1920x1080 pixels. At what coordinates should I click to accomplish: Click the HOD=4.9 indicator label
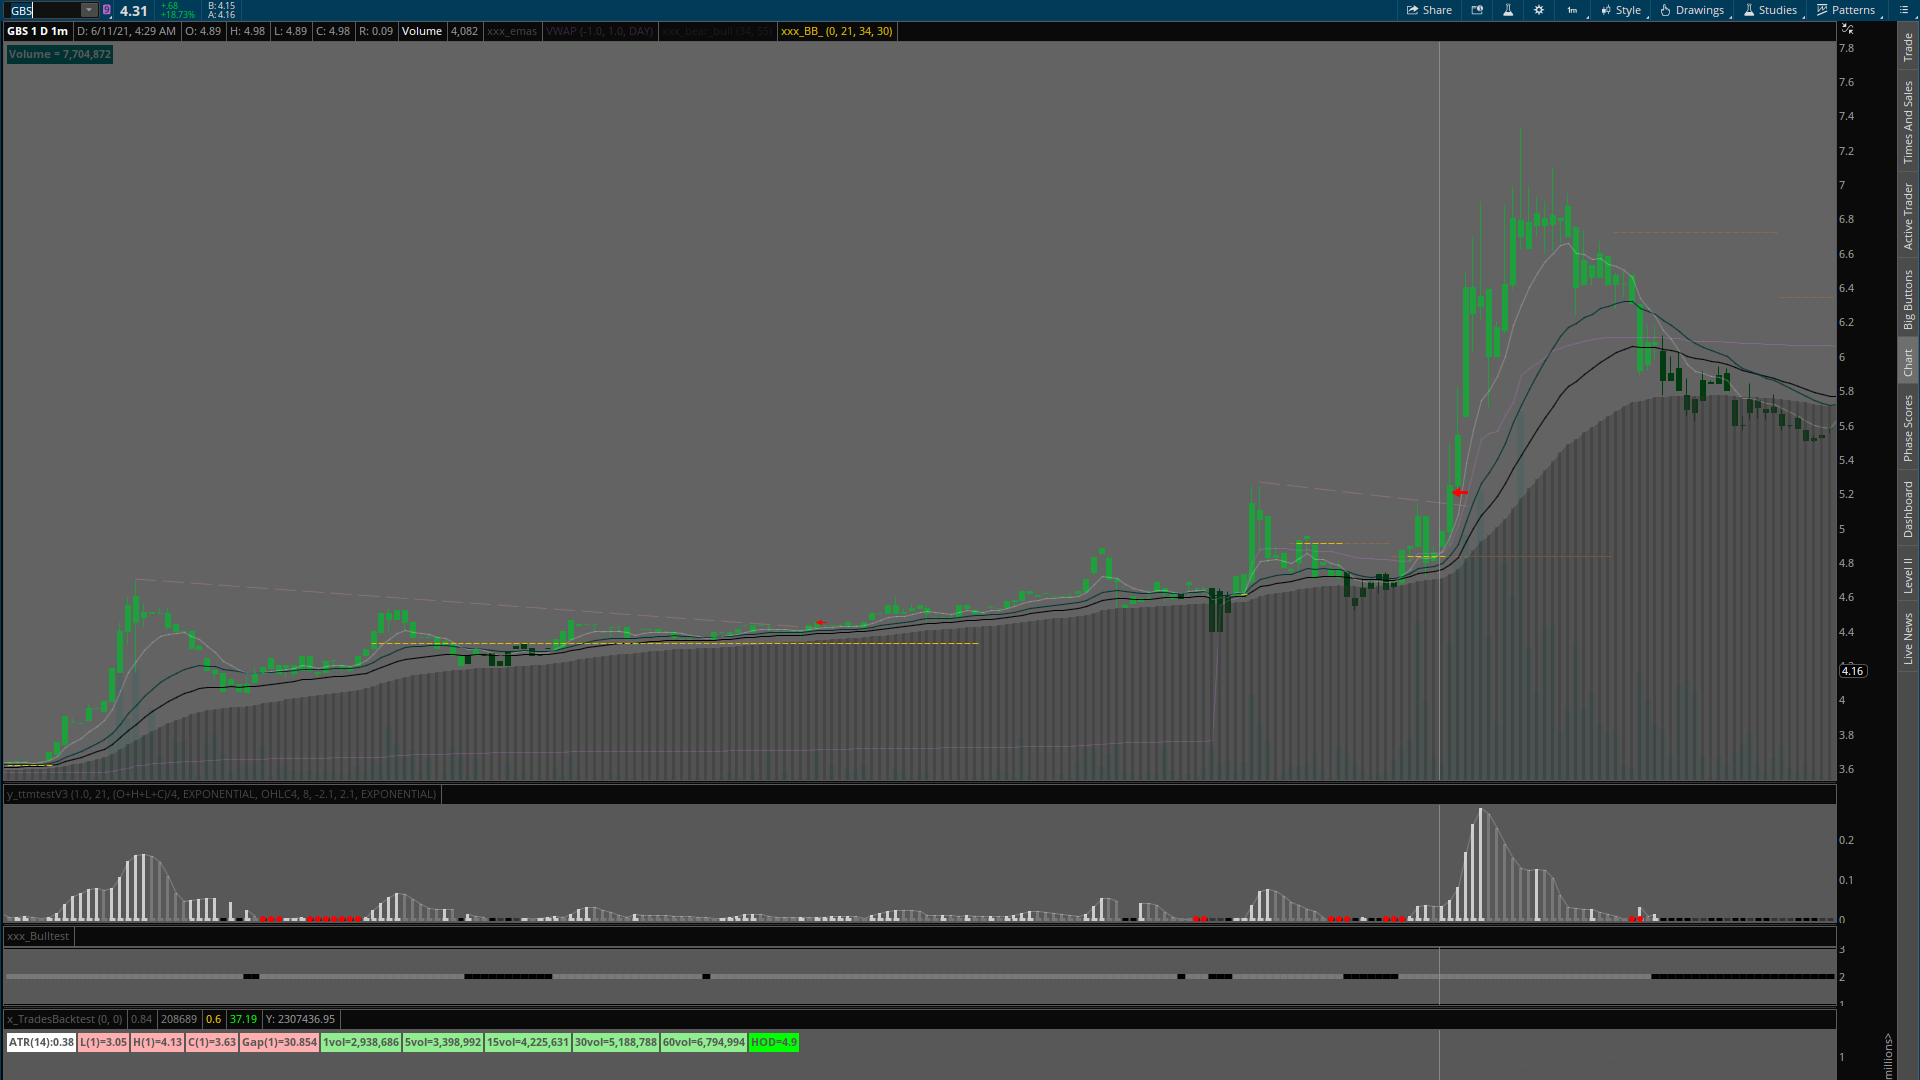click(x=773, y=1042)
